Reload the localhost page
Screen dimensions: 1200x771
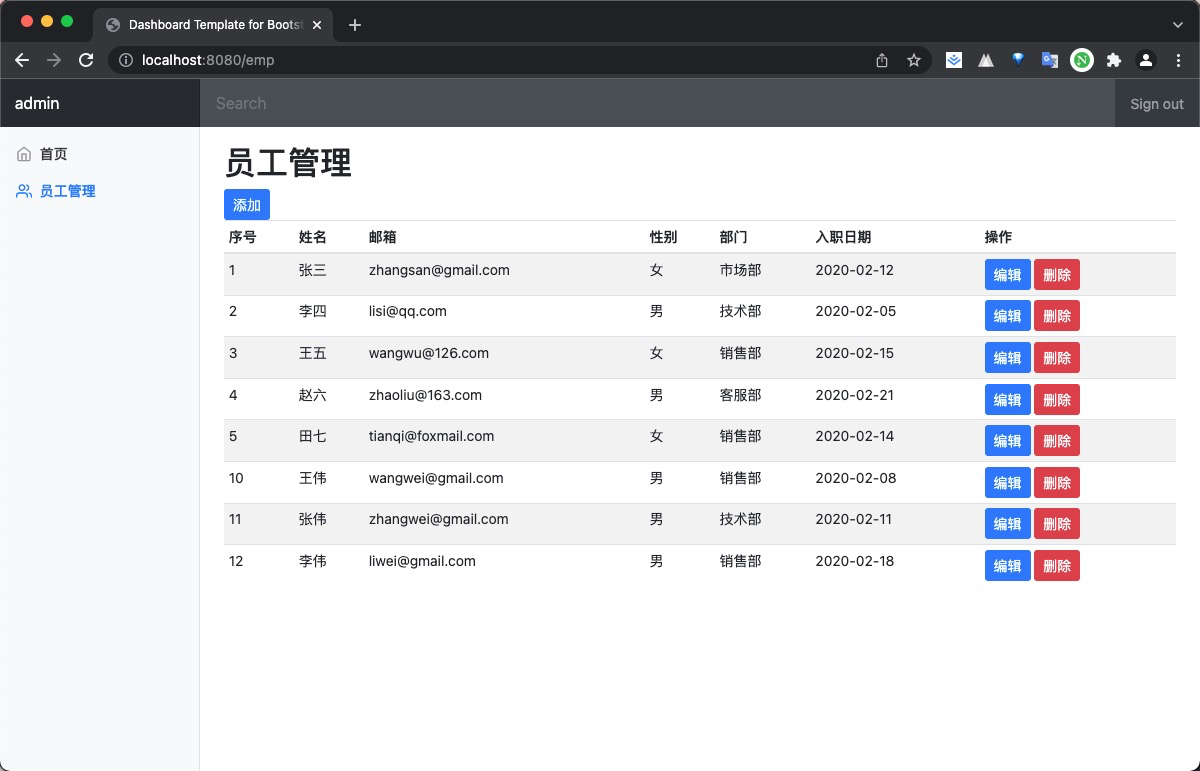click(86, 60)
